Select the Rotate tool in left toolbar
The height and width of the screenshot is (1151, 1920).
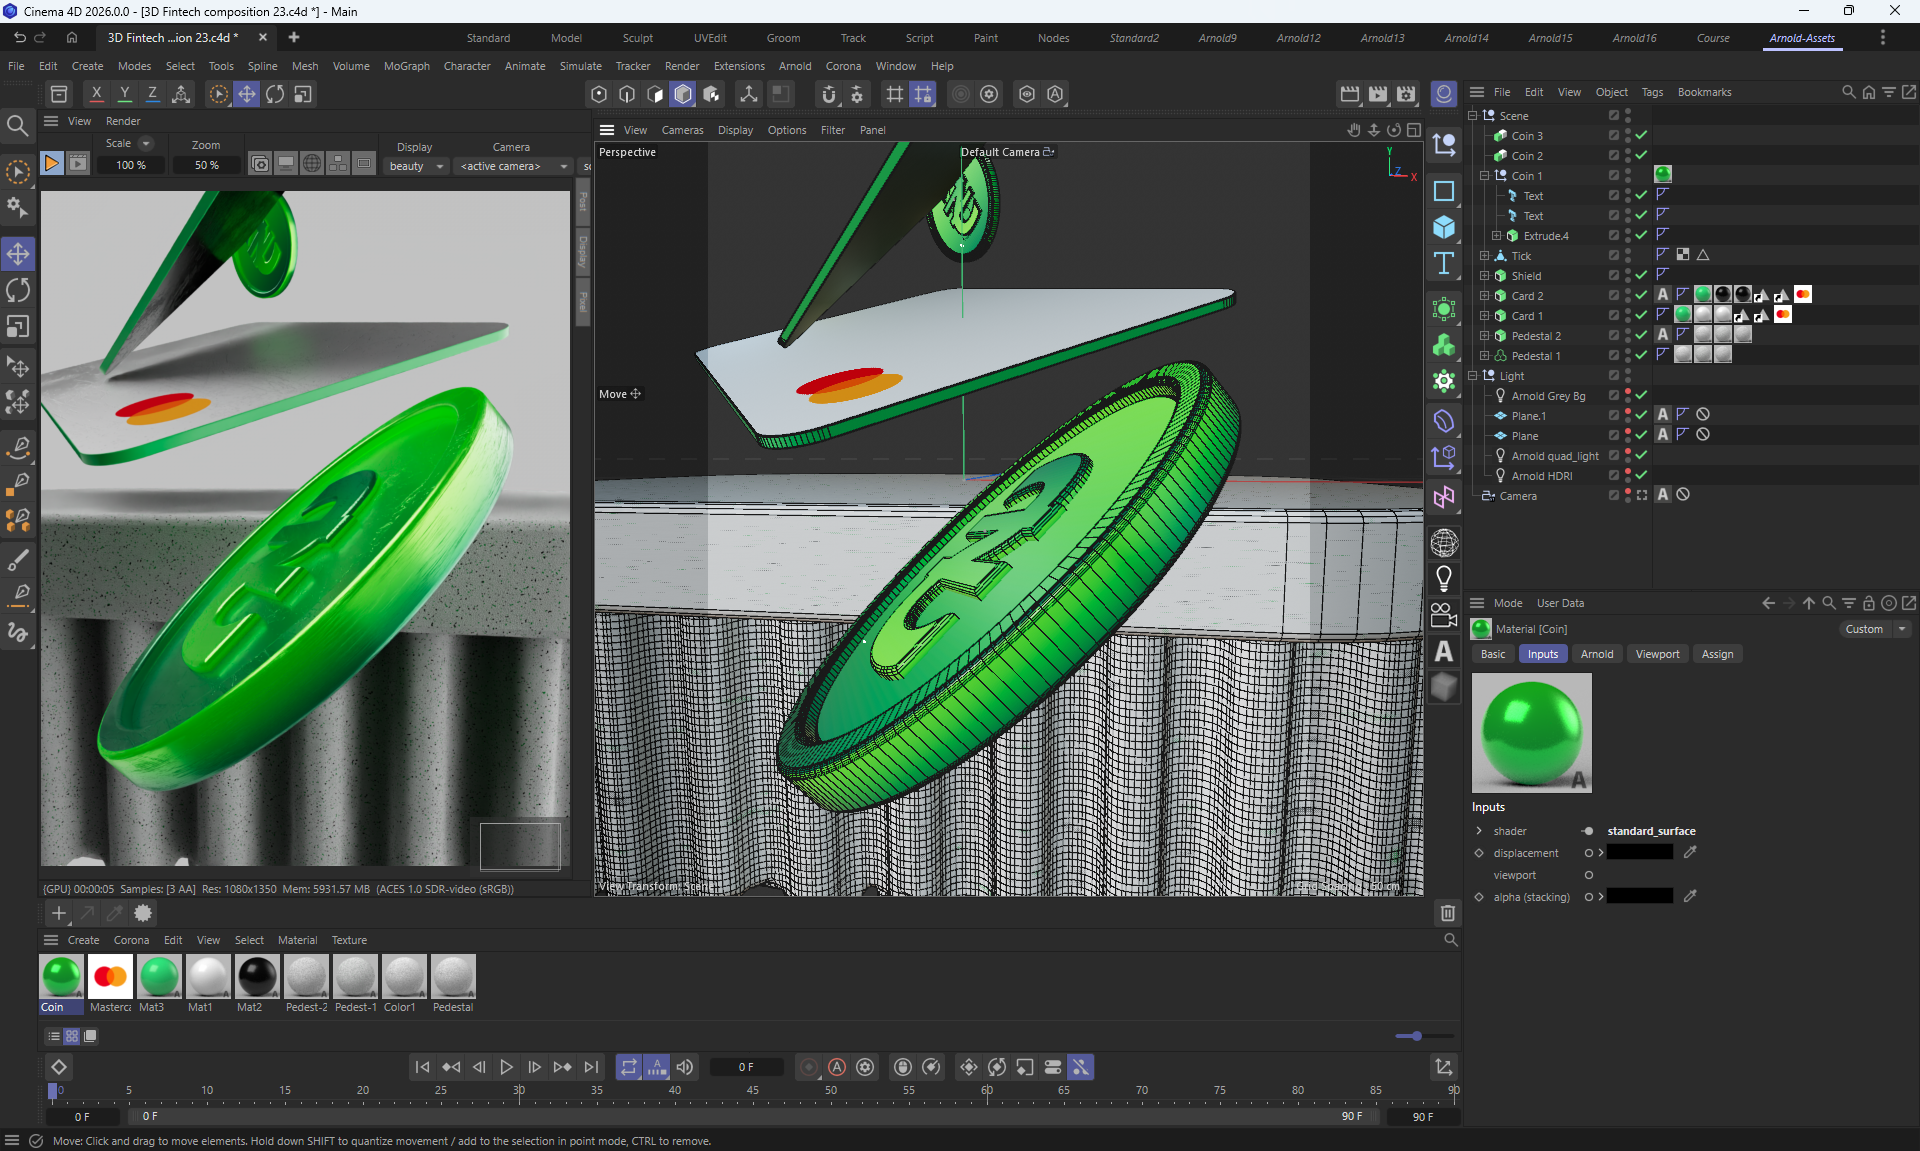[18, 290]
